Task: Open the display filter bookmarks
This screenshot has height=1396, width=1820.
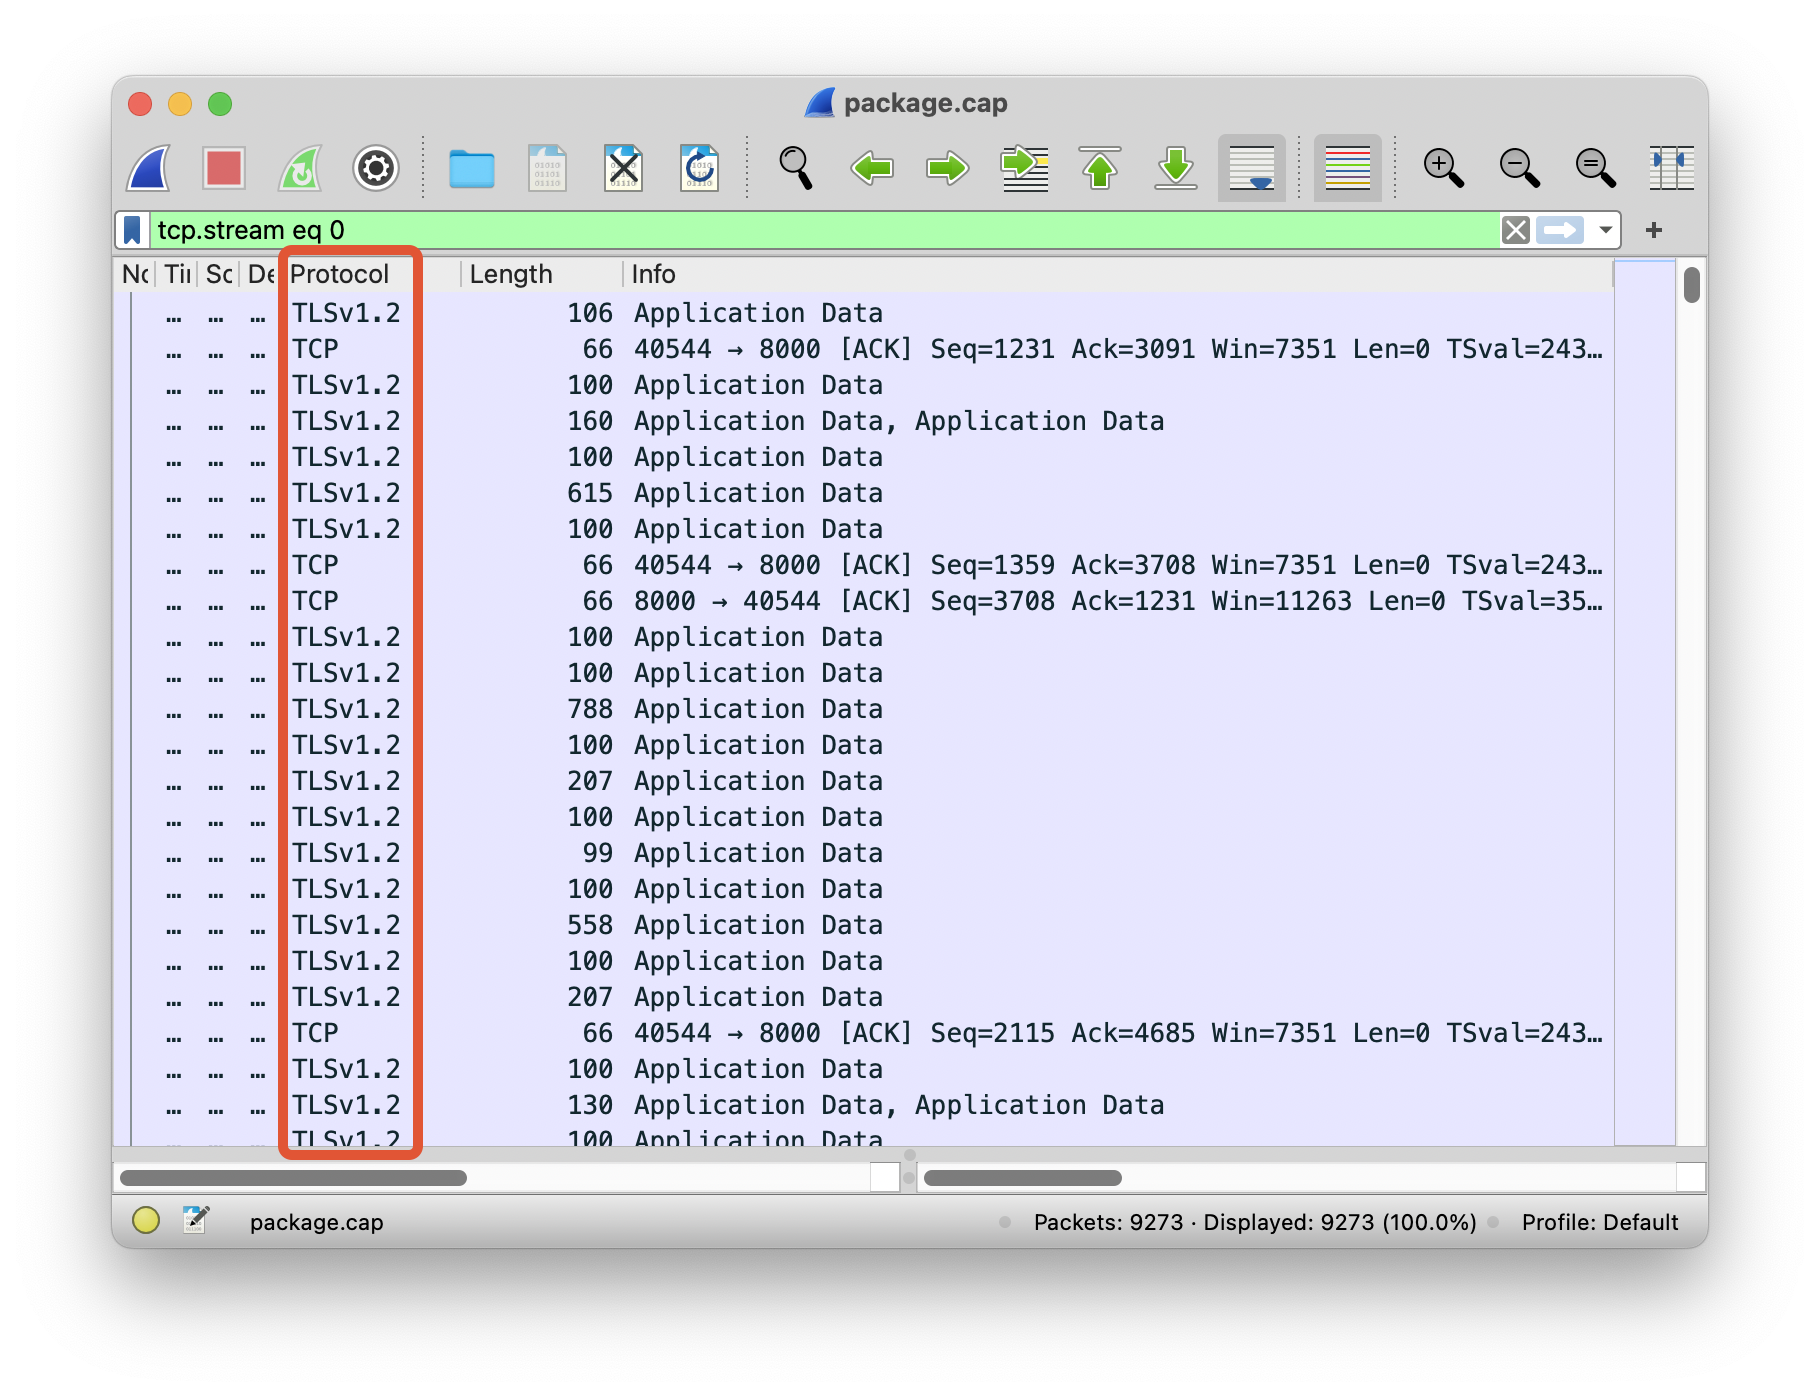Action: coord(132,230)
